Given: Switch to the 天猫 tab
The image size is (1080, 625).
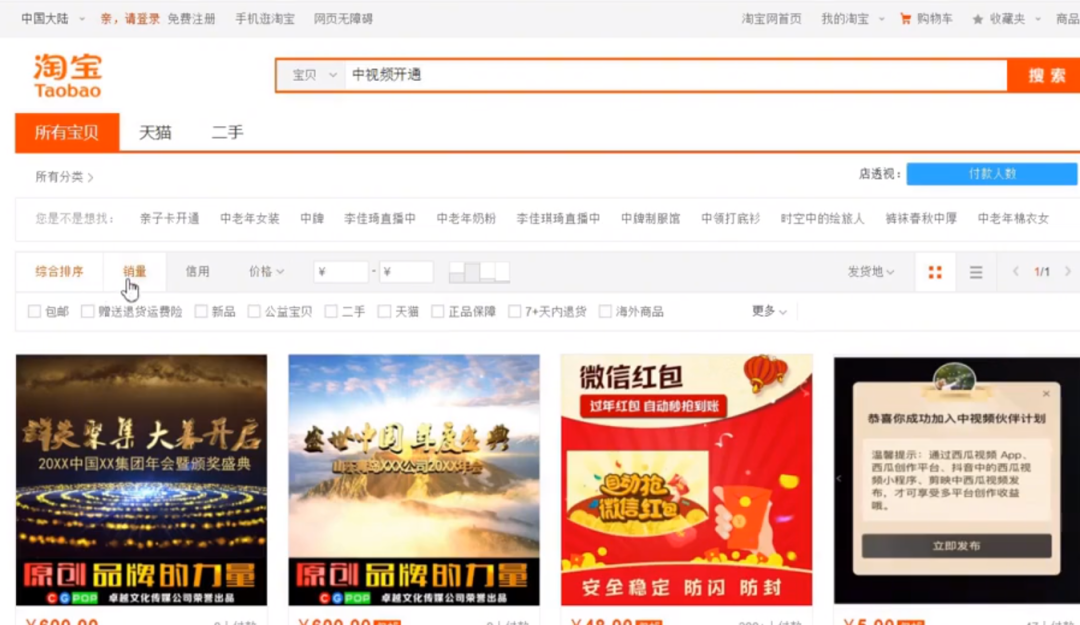Looking at the screenshot, I should [x=155, y=132].
